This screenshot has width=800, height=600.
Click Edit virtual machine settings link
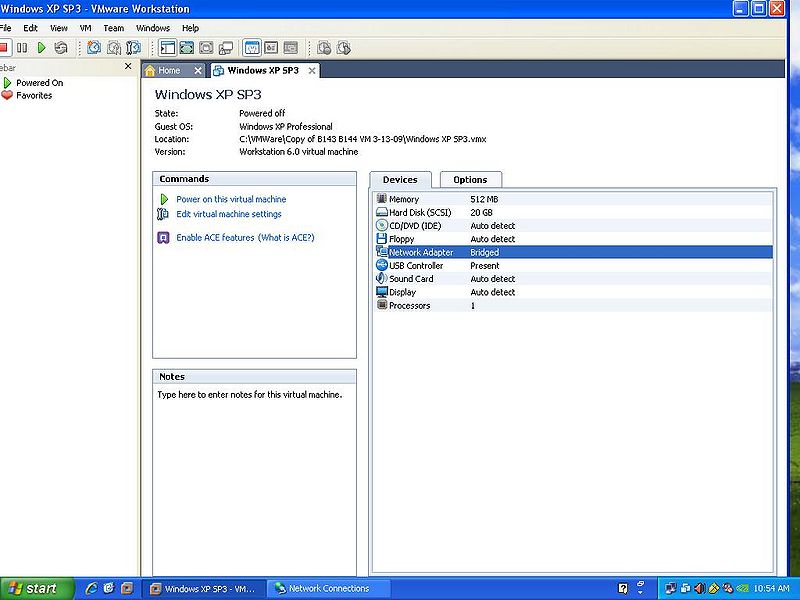tap(229, 214)
